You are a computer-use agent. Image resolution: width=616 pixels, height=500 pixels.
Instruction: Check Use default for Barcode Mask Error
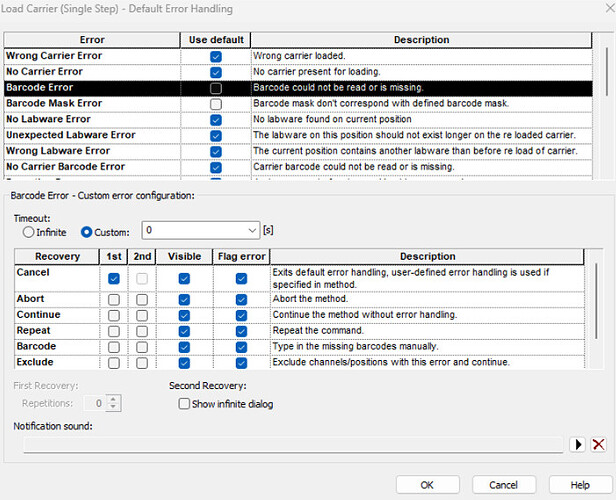coord(216,104)
